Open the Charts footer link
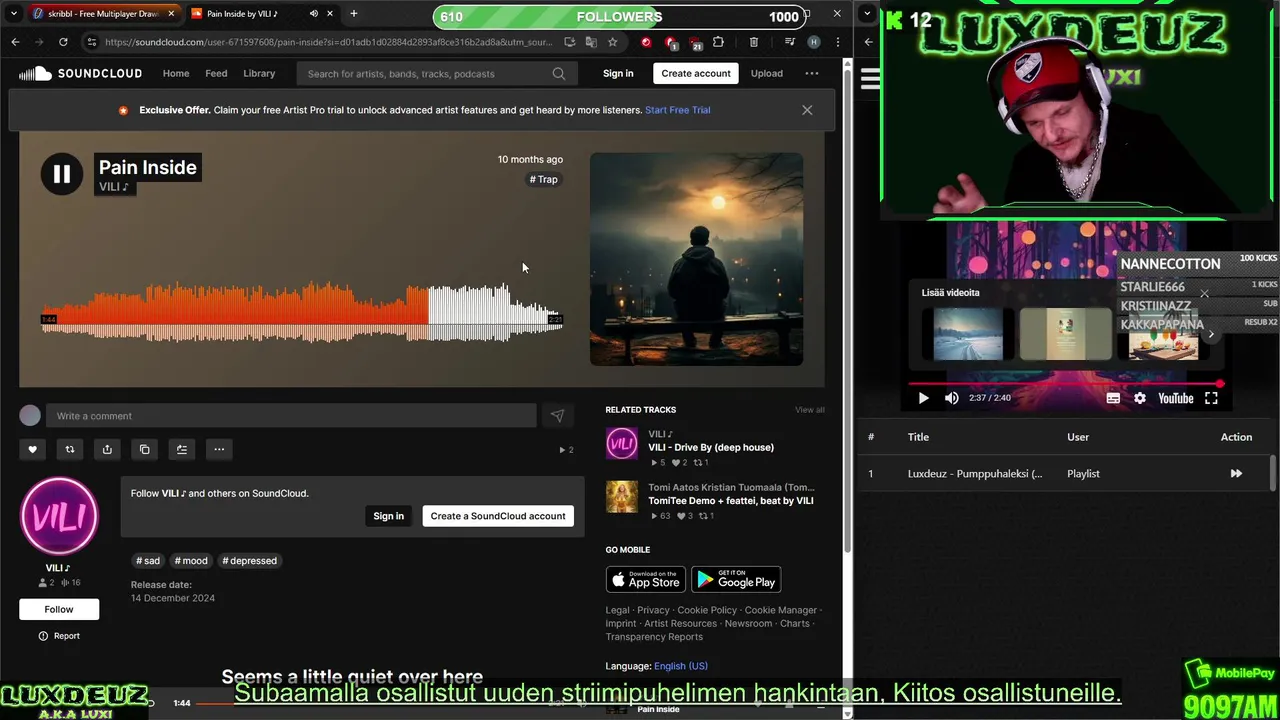1280x720 pixels. tap(795, 624)
